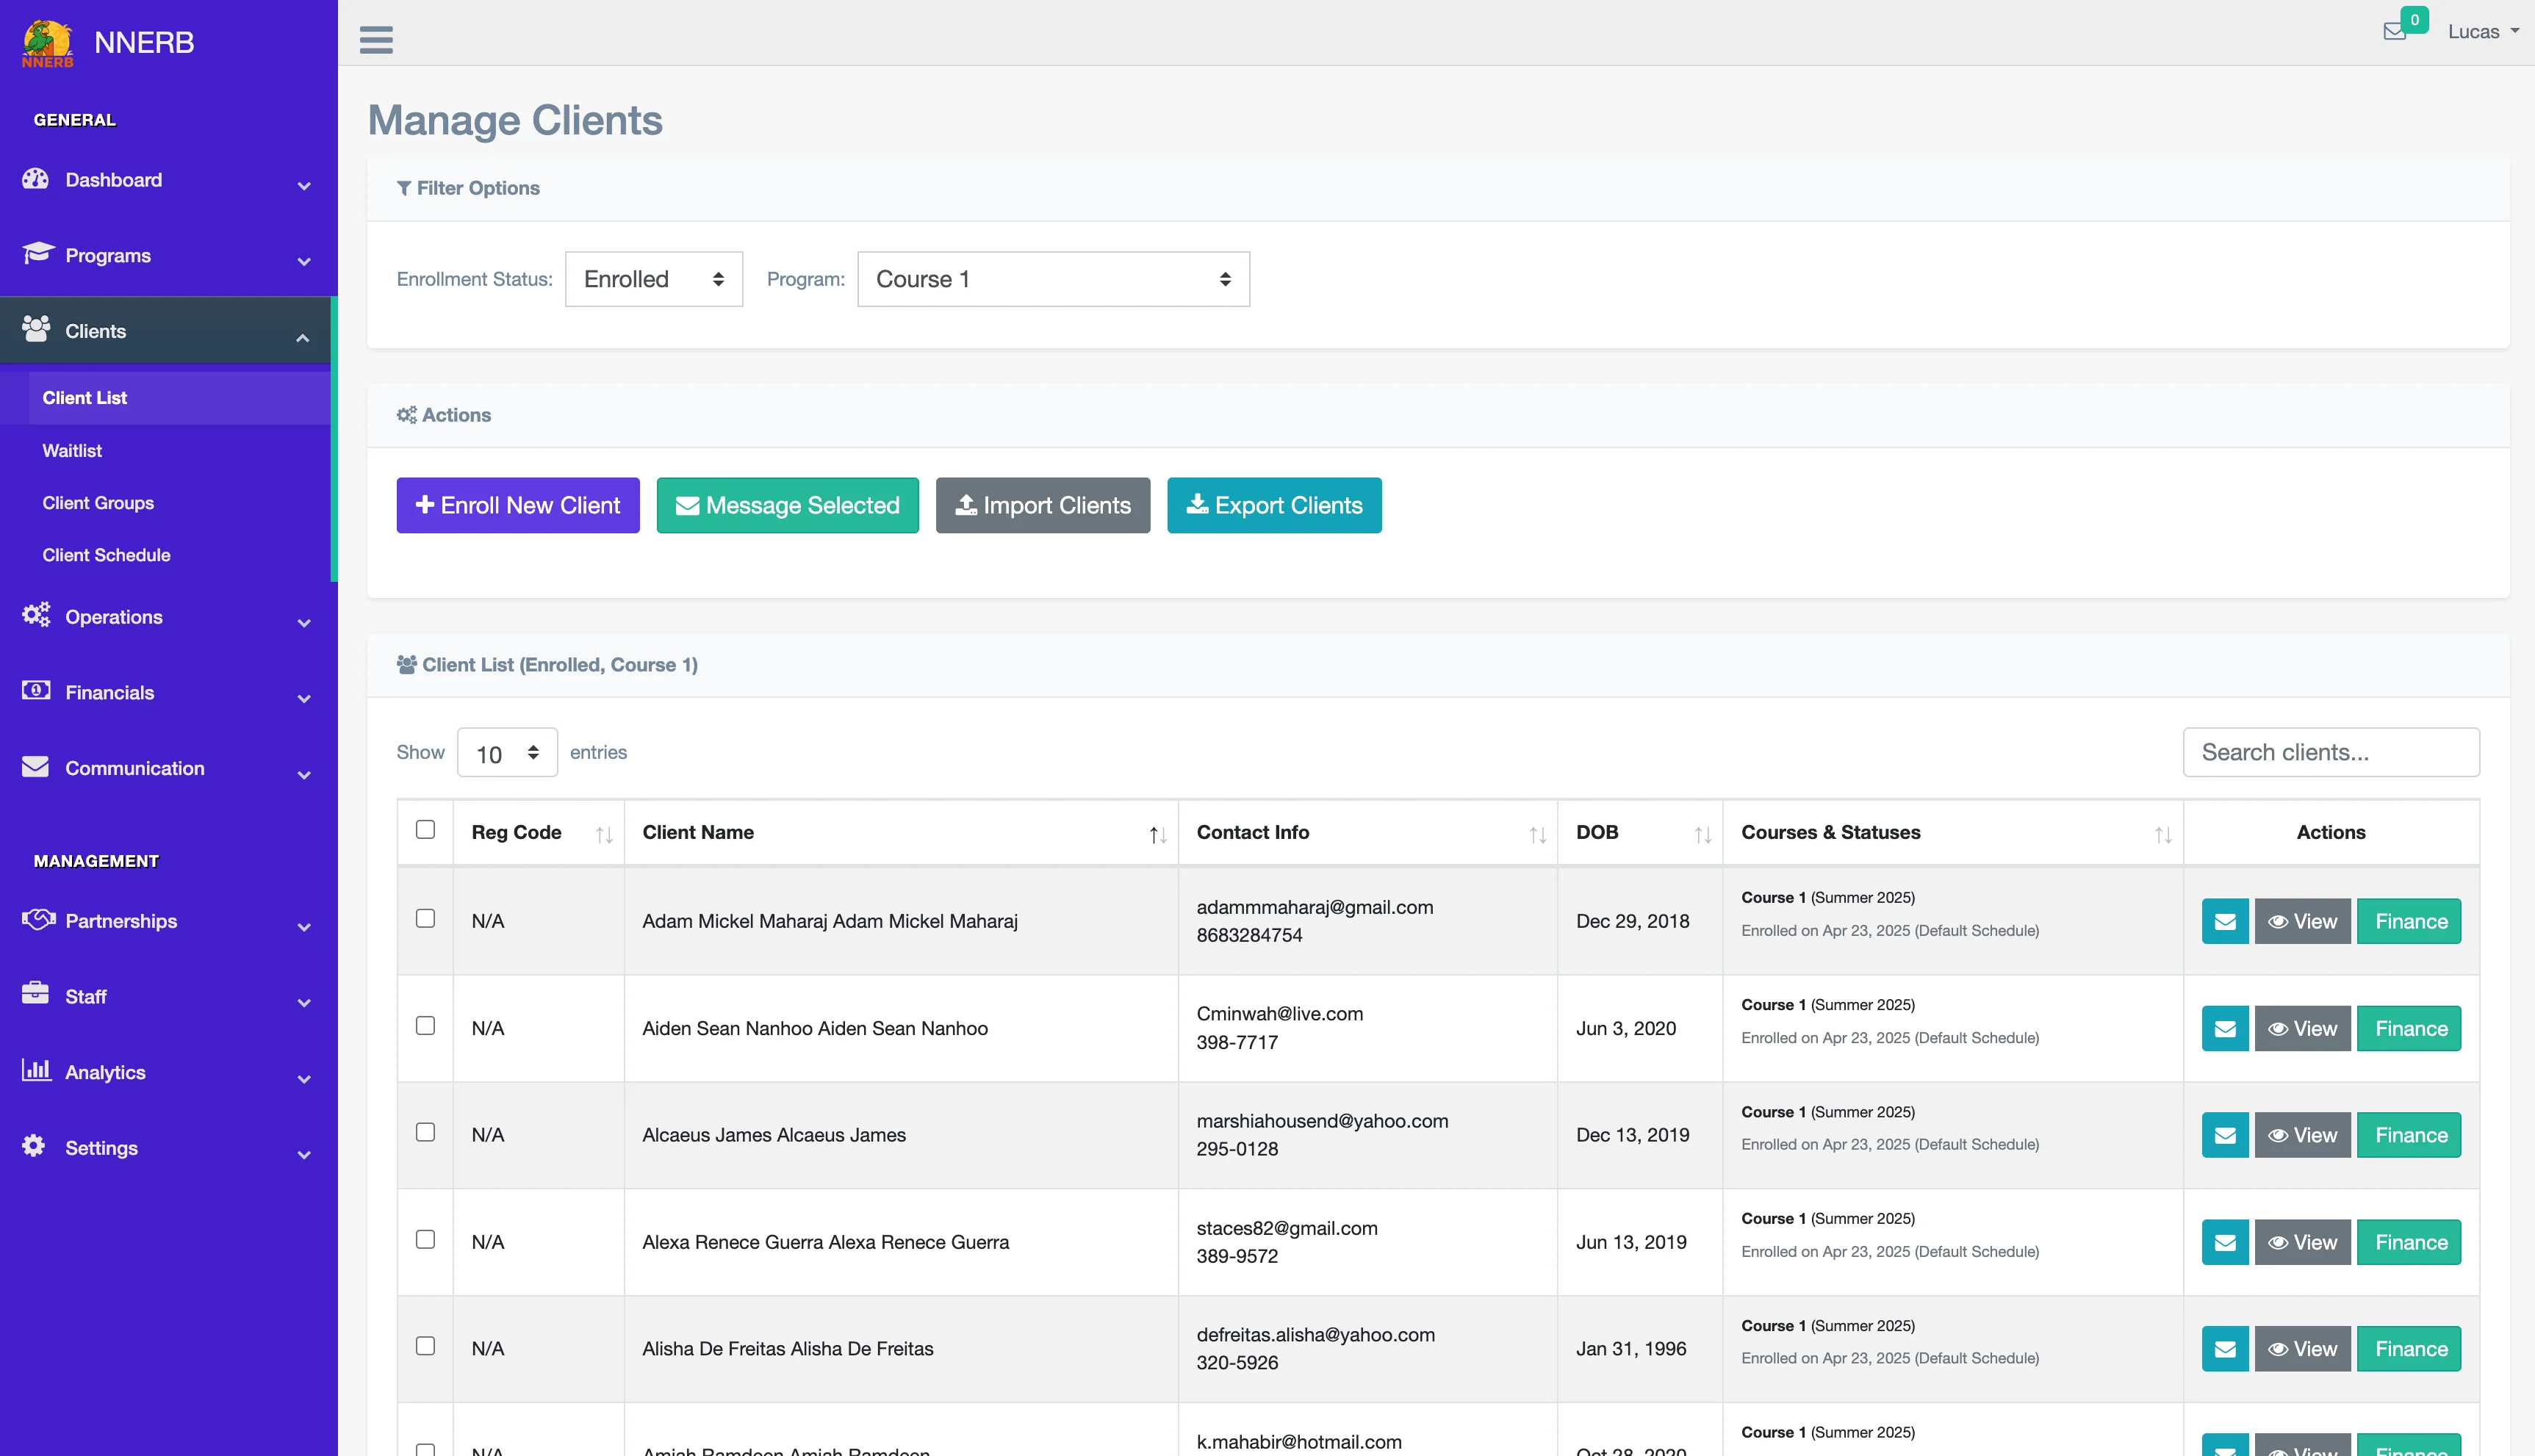
Task: Check the row checkbox for Aiden Sean Nanhoo
Action: click(426, 1025)
